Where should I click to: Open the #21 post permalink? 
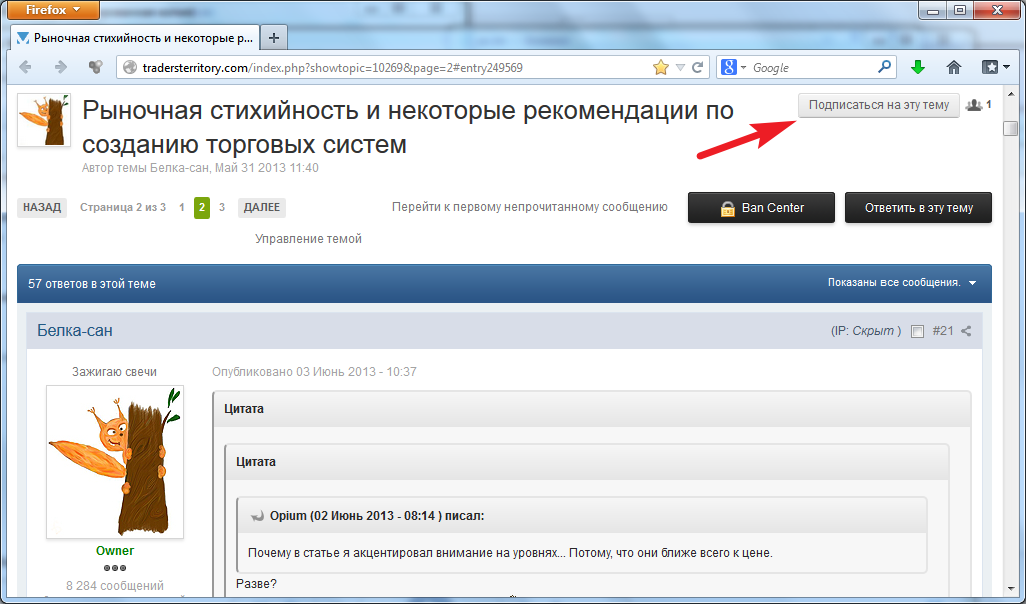pyautogui.click(x=943, y=331)
